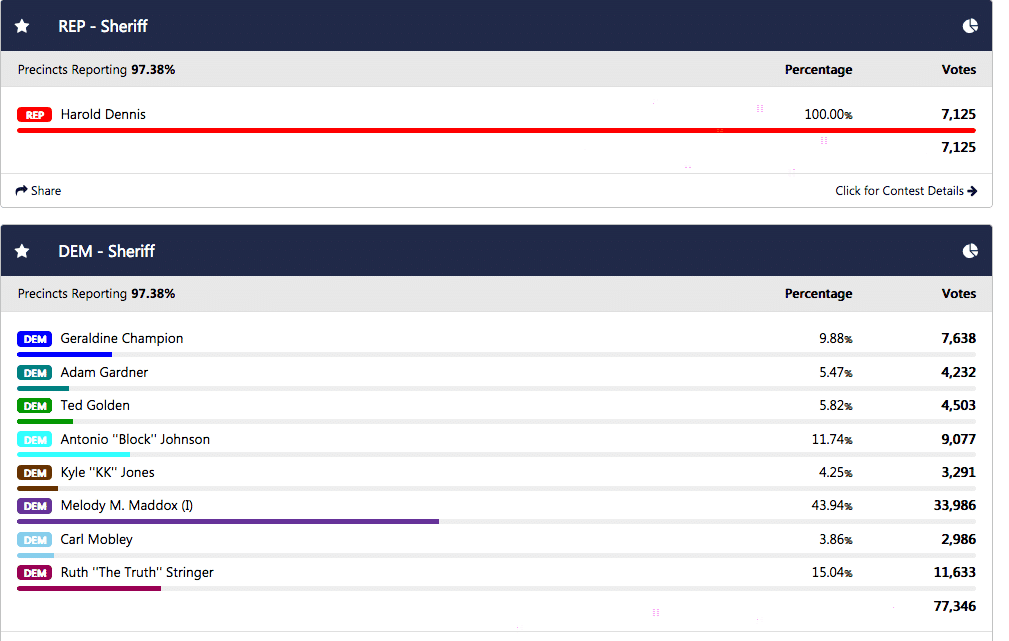
Task: Click the DEM badge beside Carl Mobley
Action: [x=34, y=540]
